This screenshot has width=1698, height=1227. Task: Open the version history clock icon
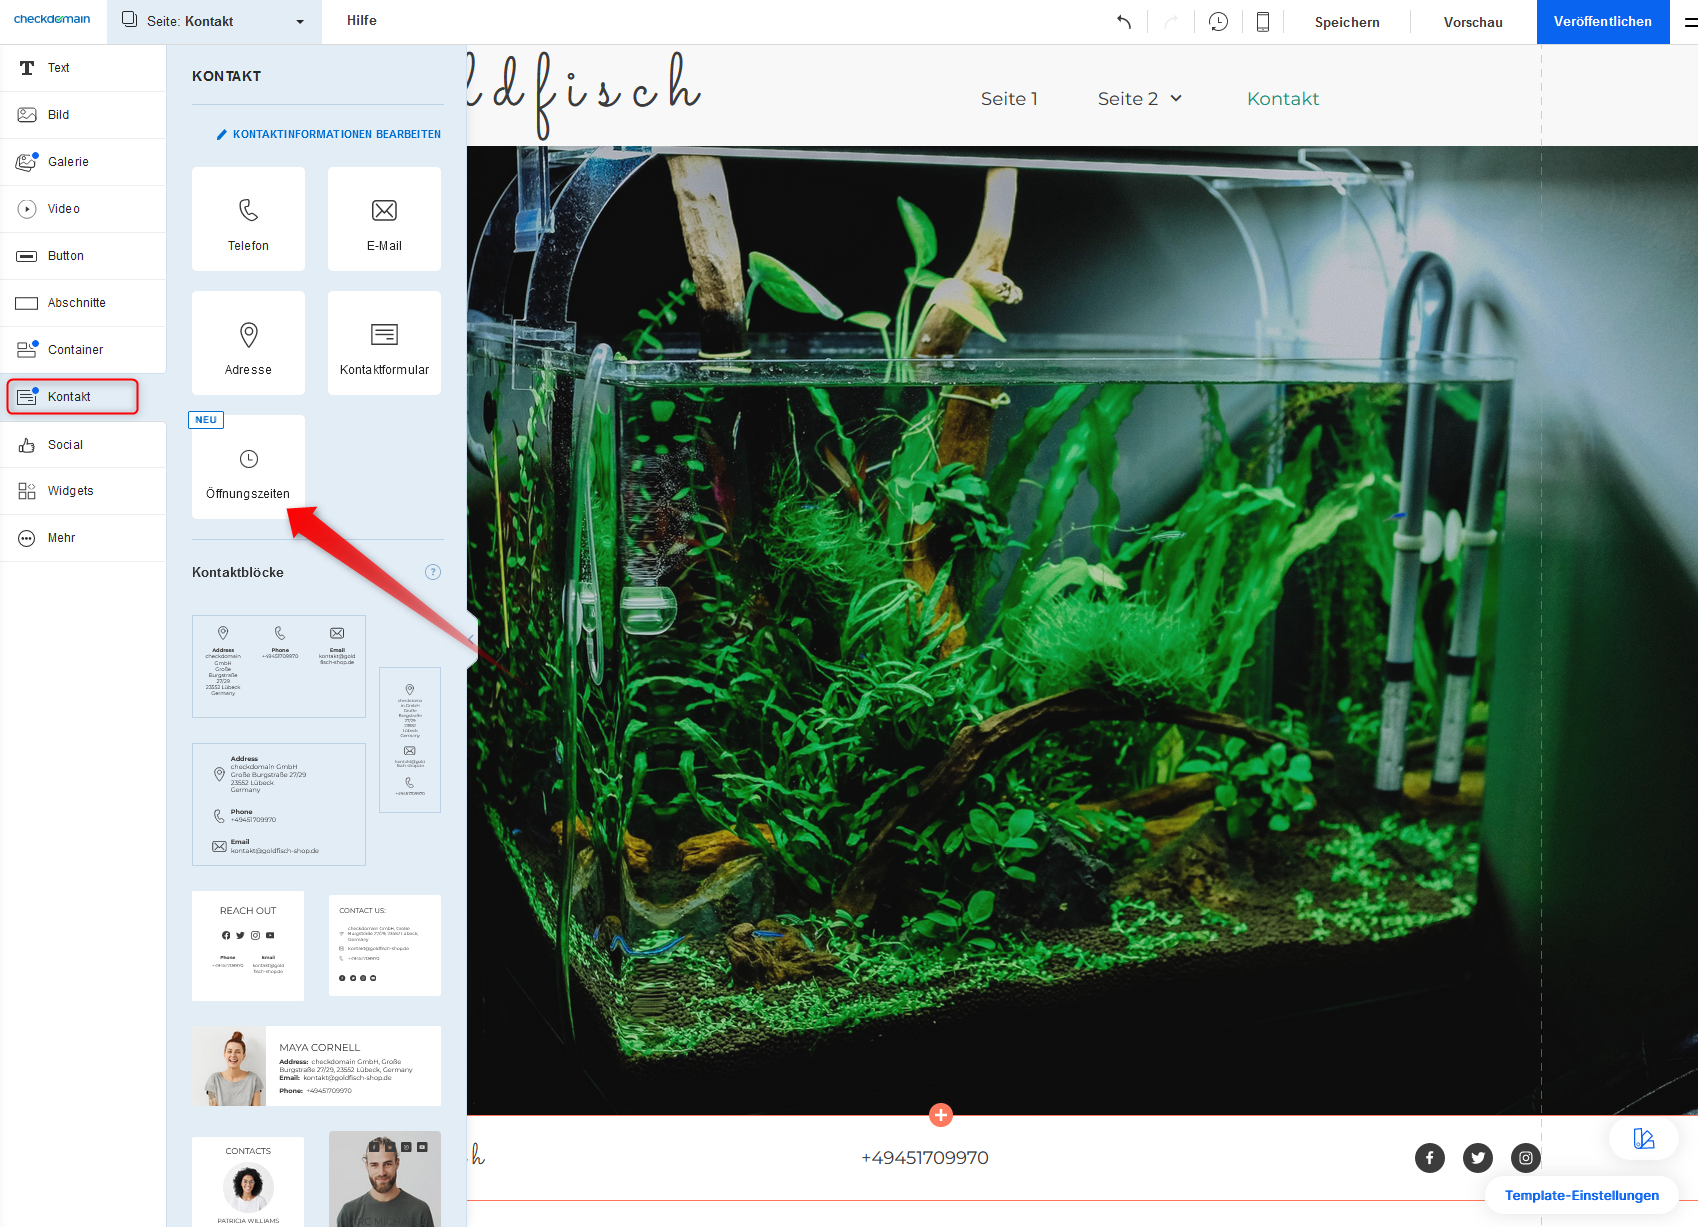[1218, 22]
